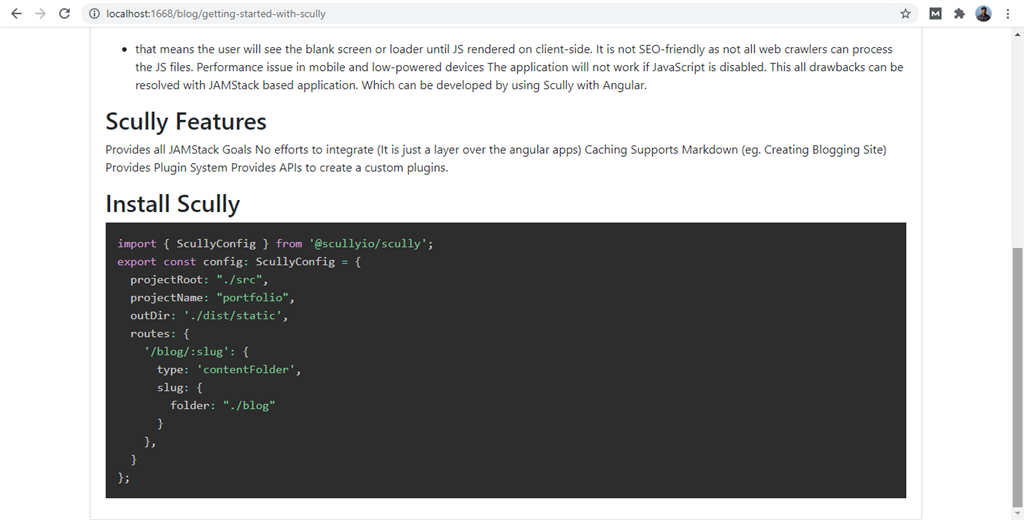Click the projectName "portfolio" code line
1024x520 pixels.
(212, 297)
